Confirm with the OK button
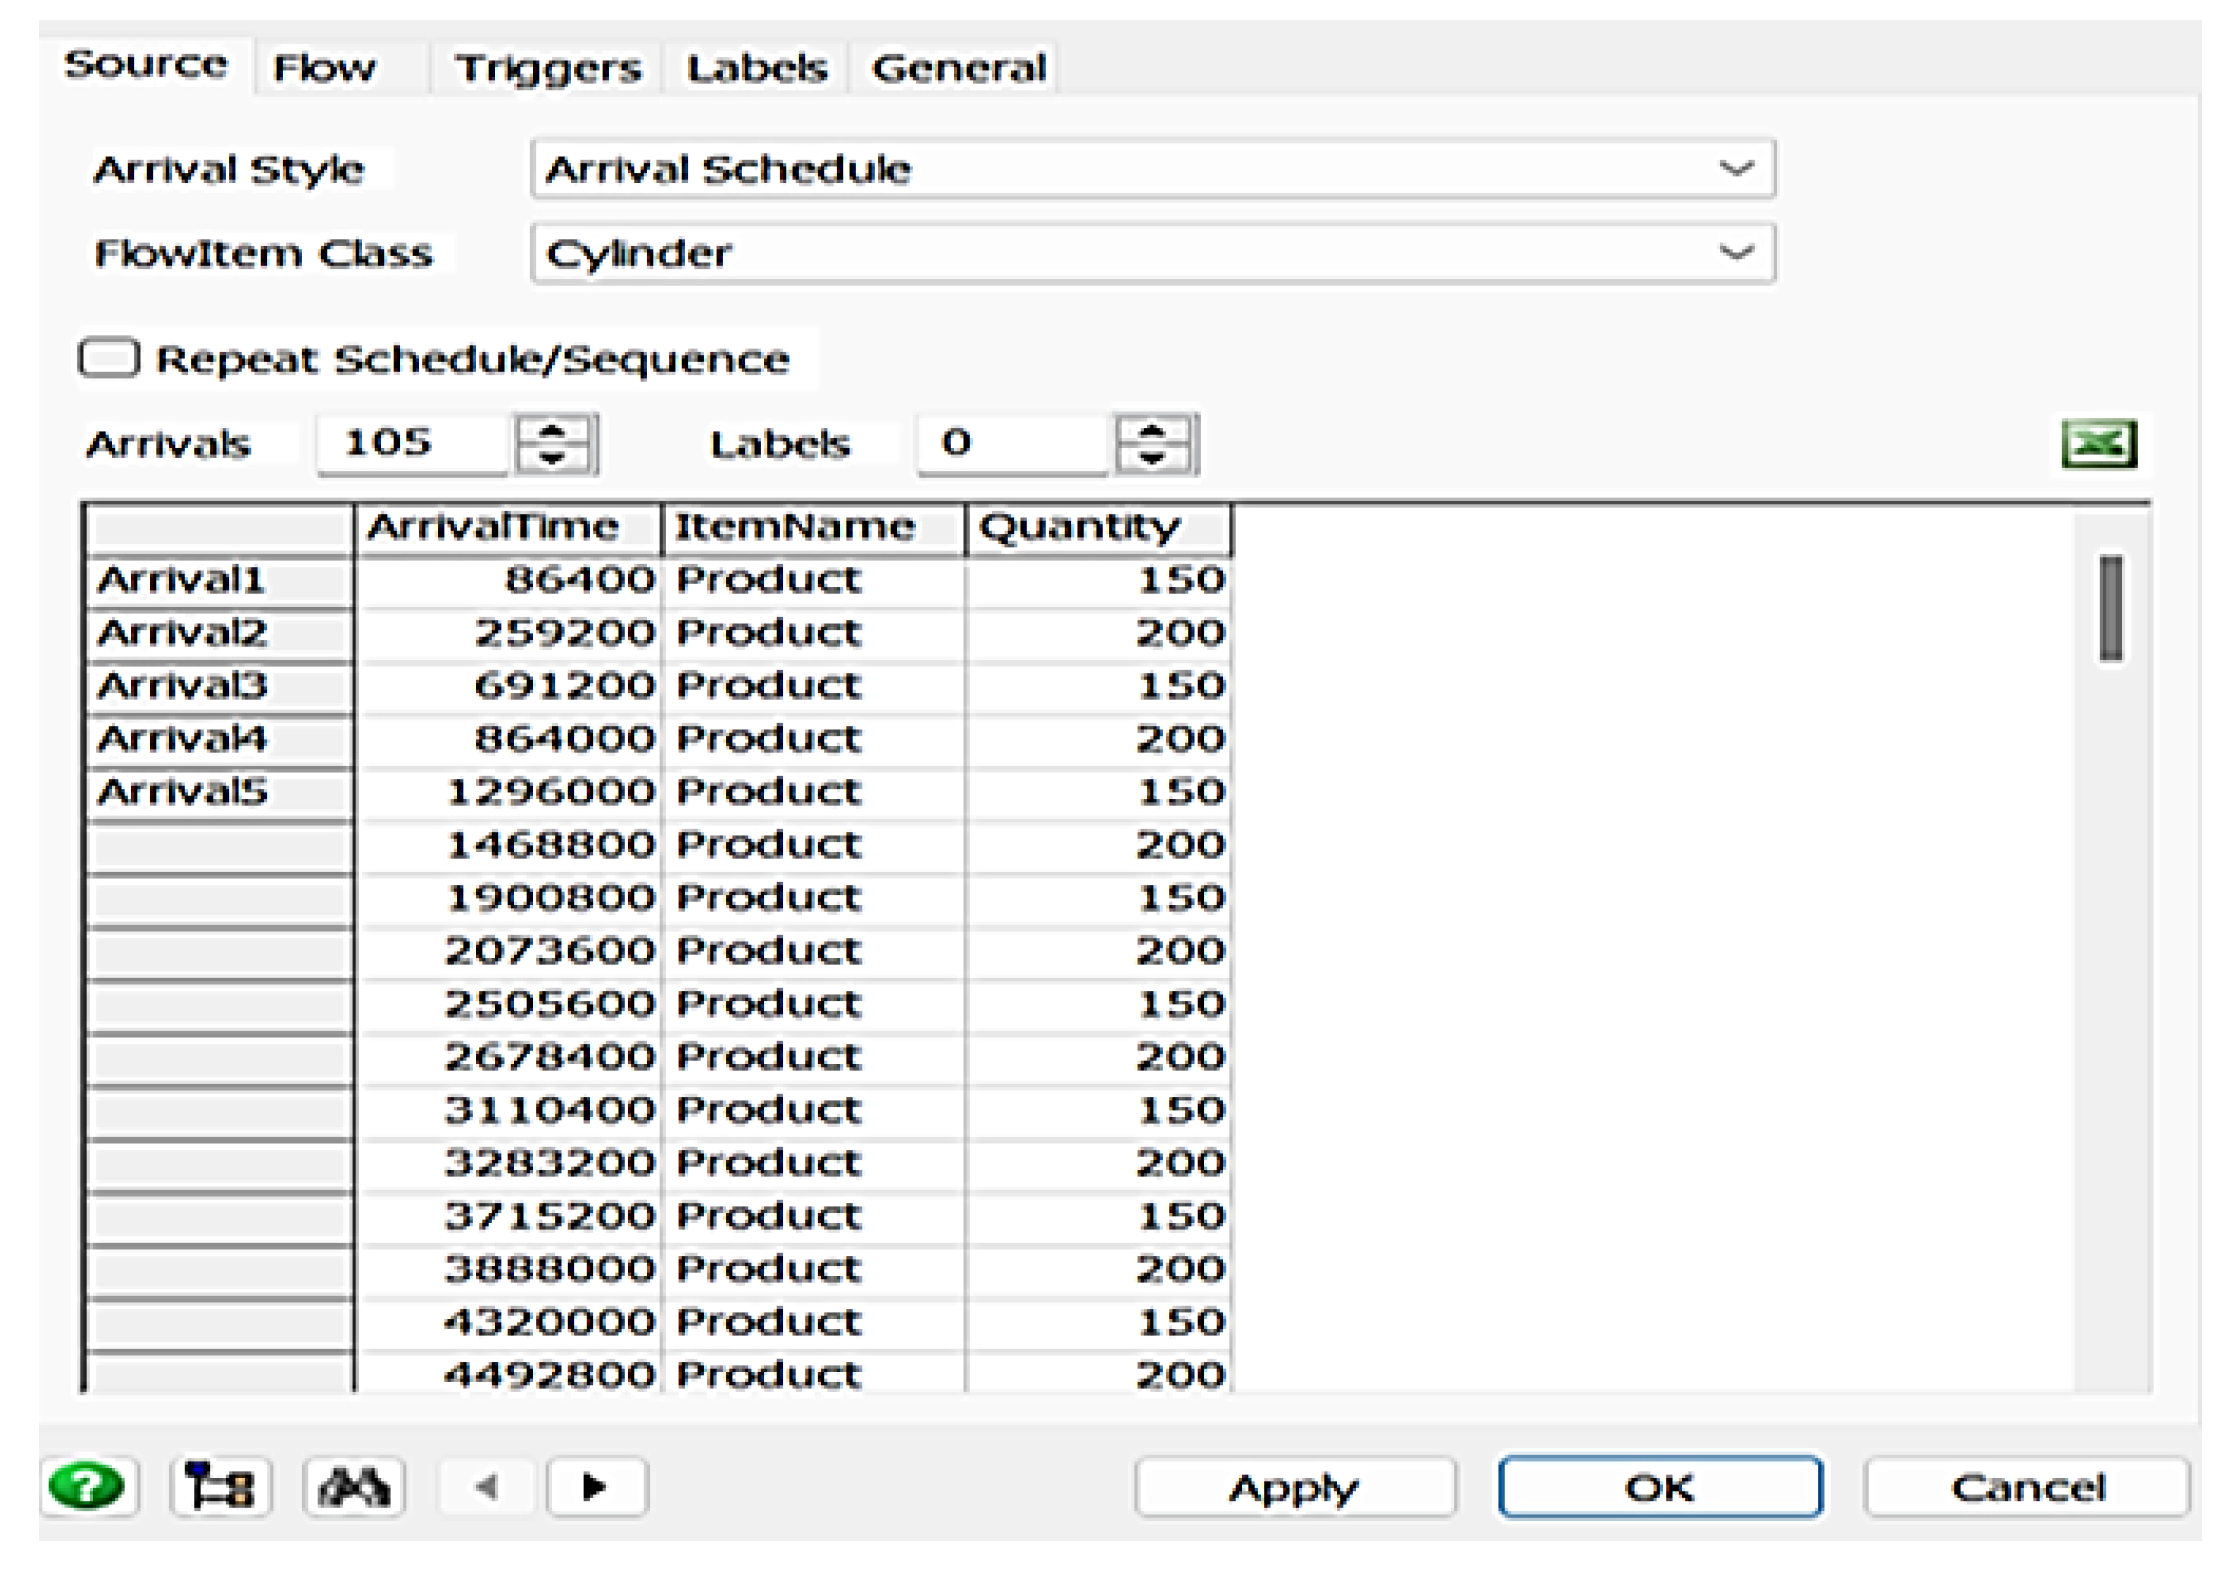This screenshot has width=2234, height=1575. 1660,1487
